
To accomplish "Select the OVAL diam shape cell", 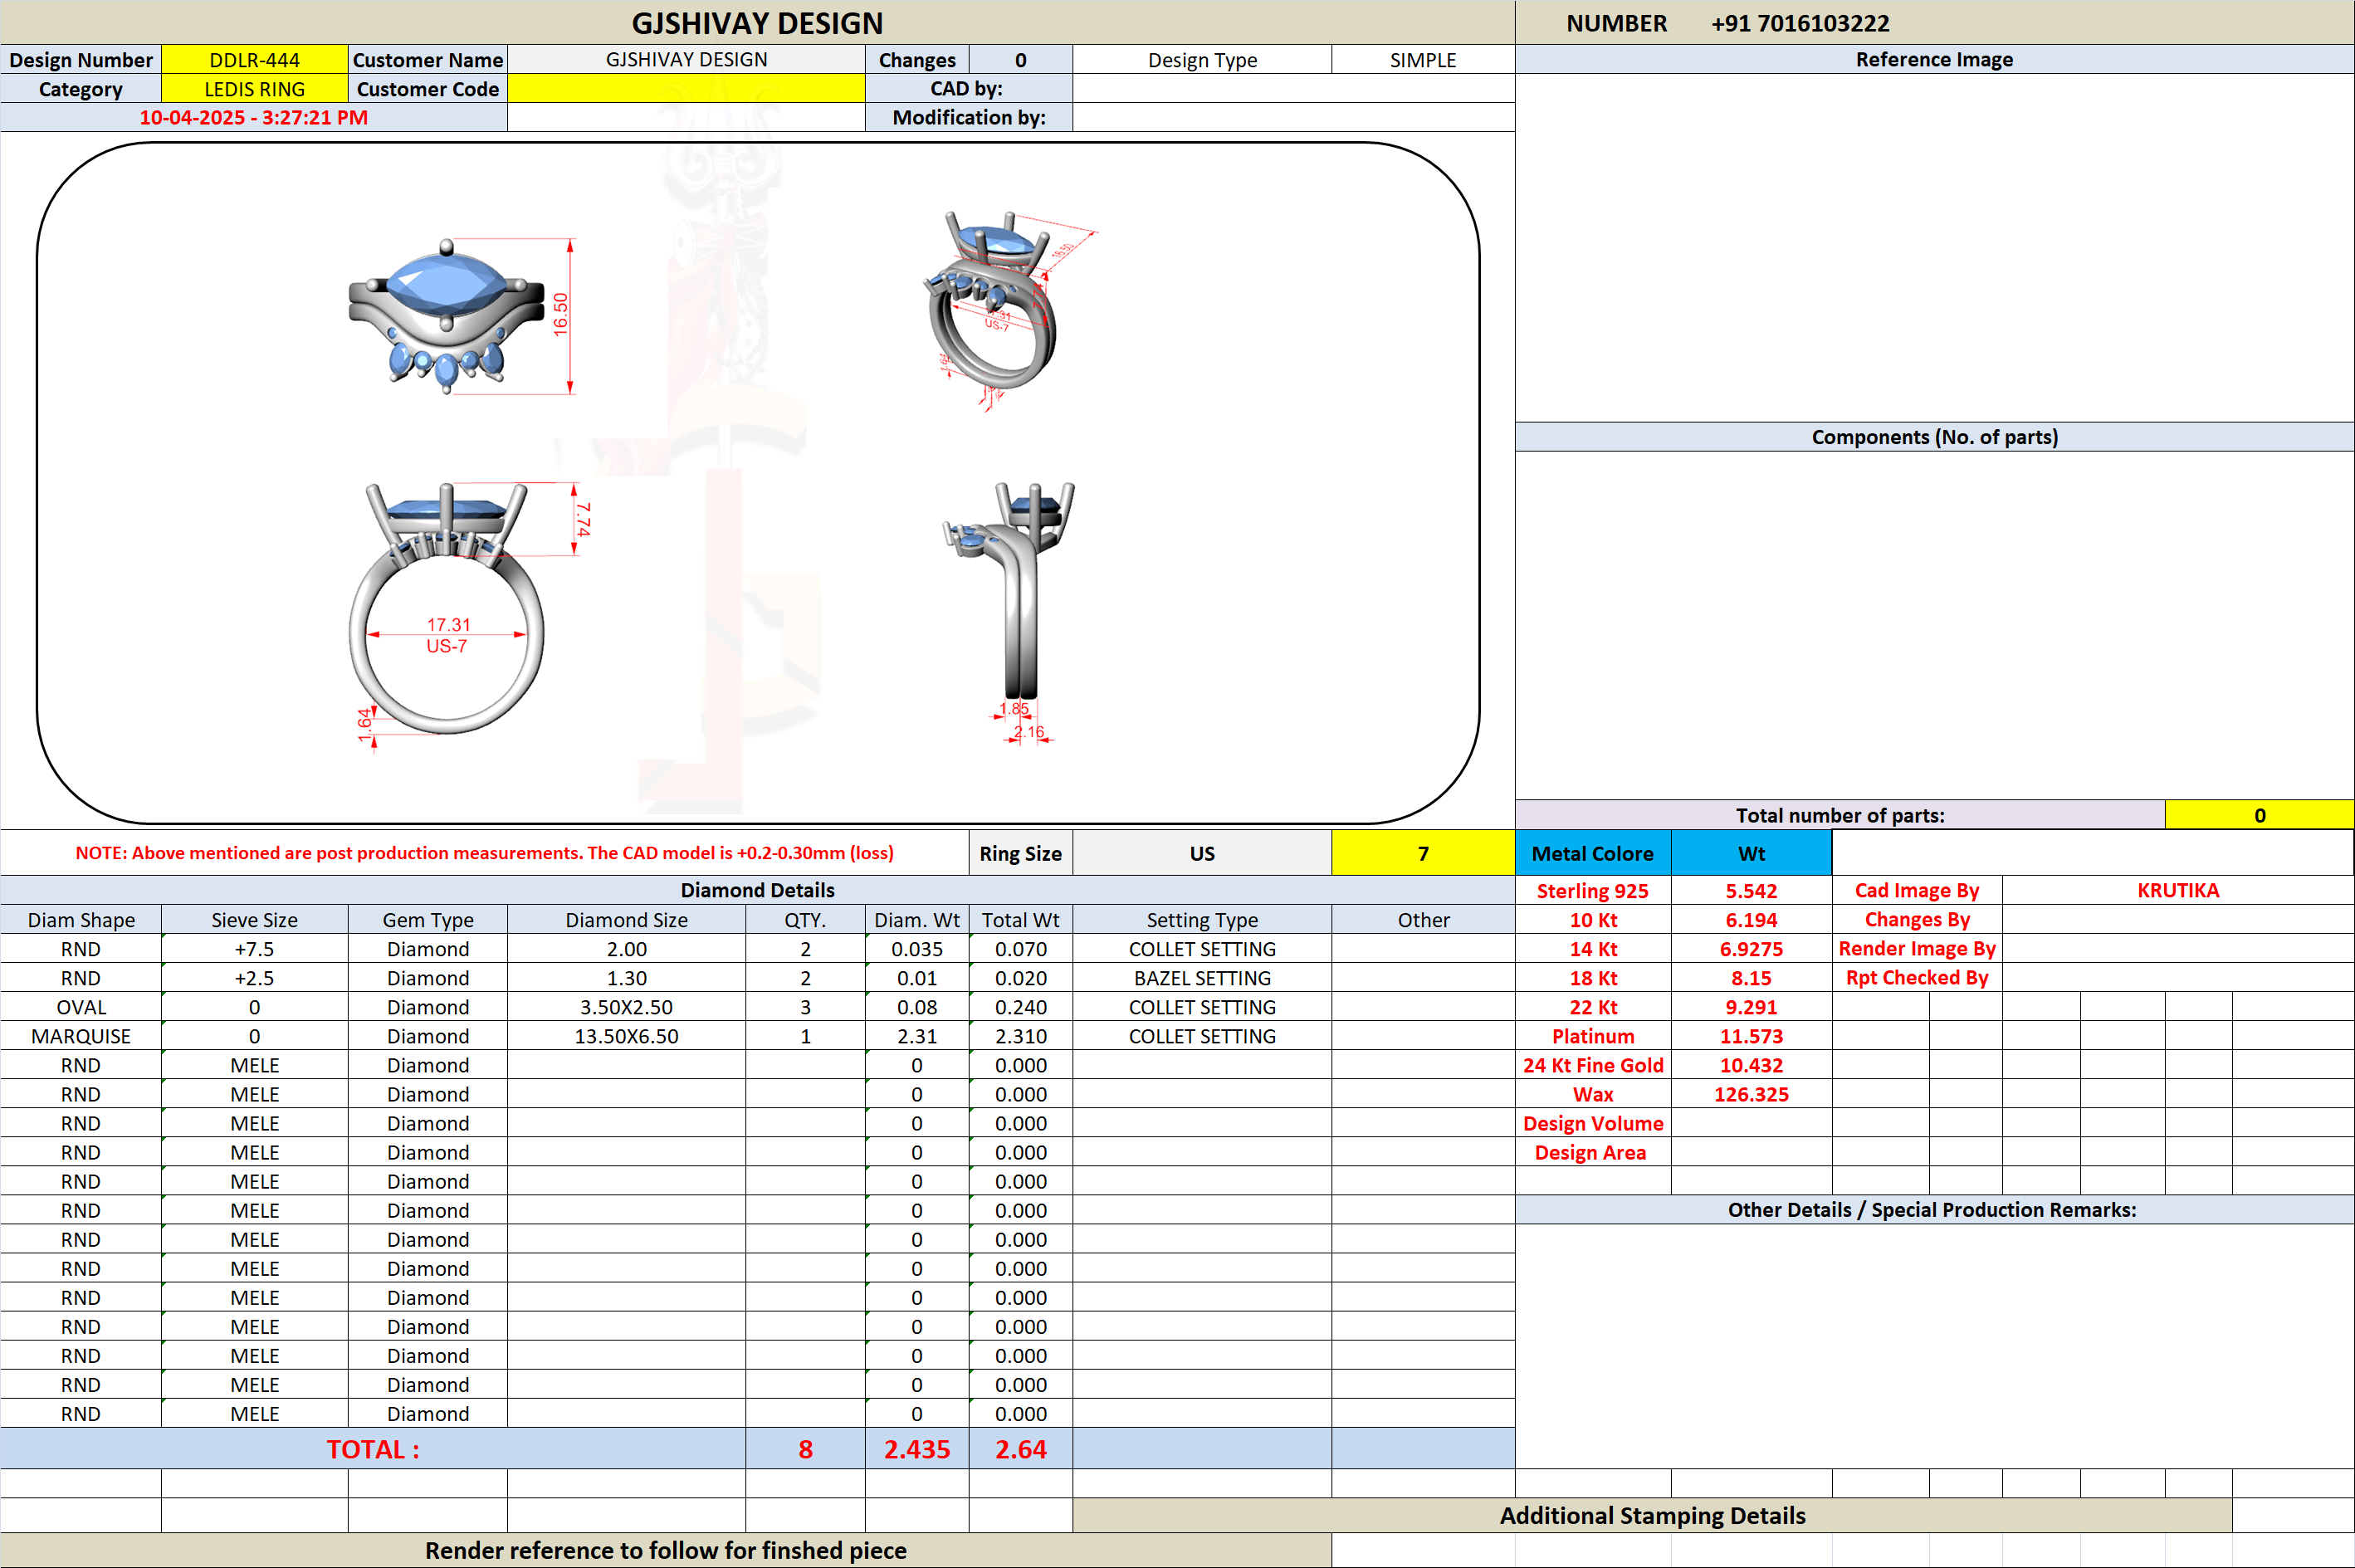I will pos(81,1007).
